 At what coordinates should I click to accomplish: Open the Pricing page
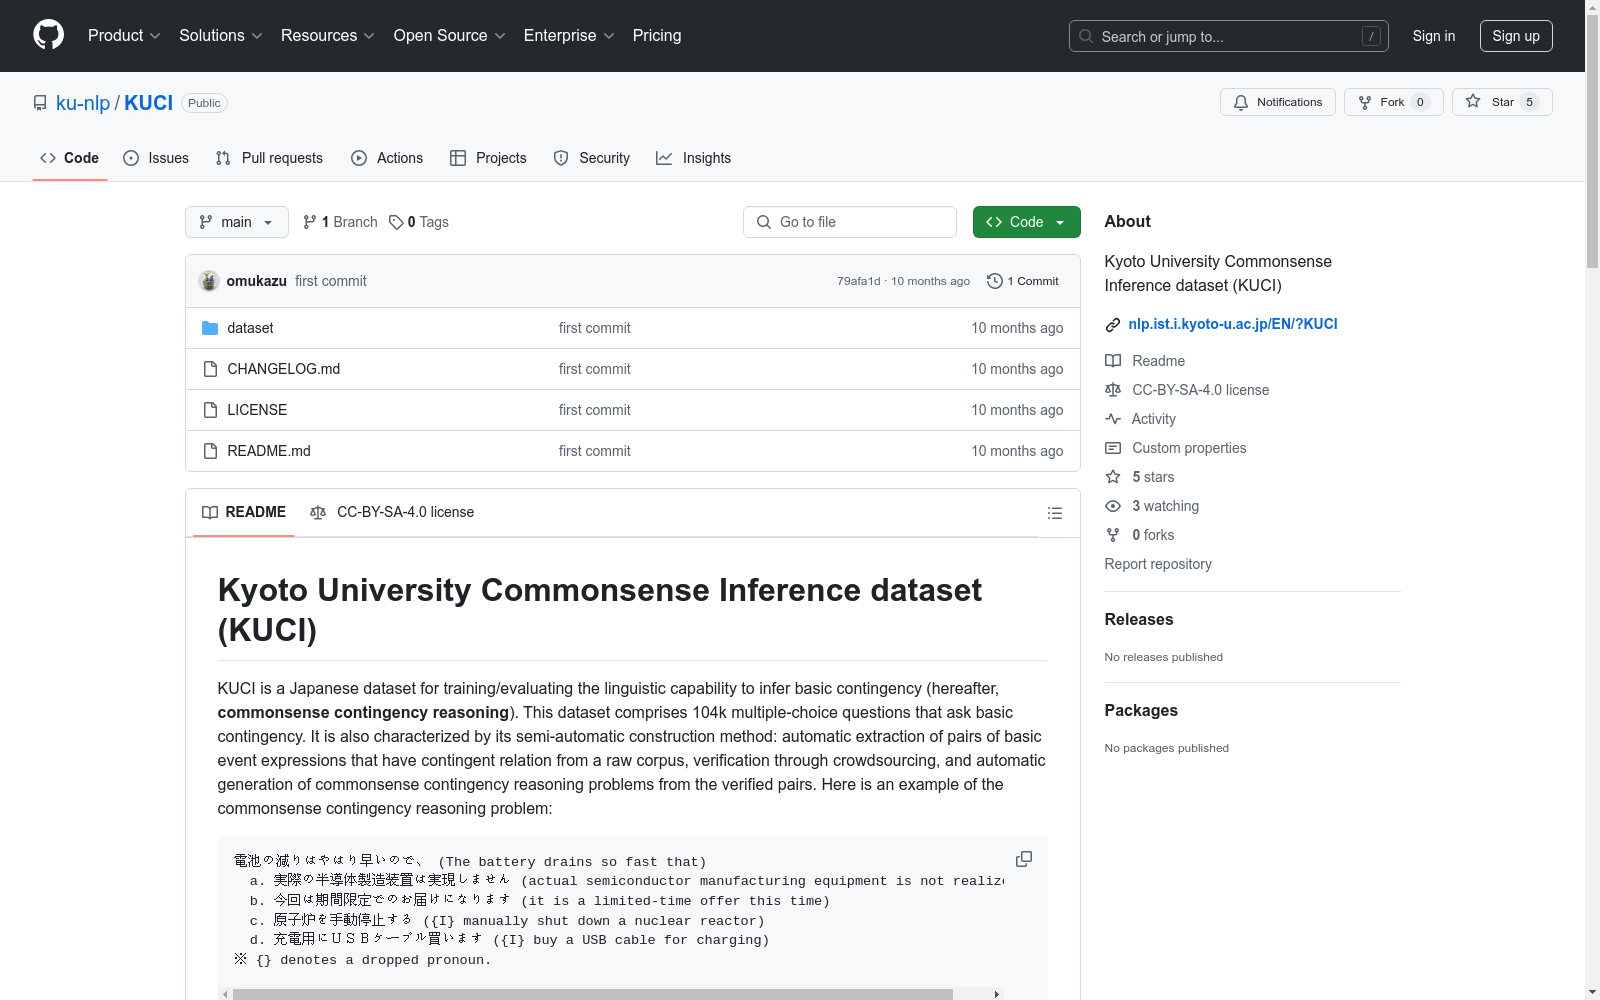pyautogui.click(x=657, y=35)
